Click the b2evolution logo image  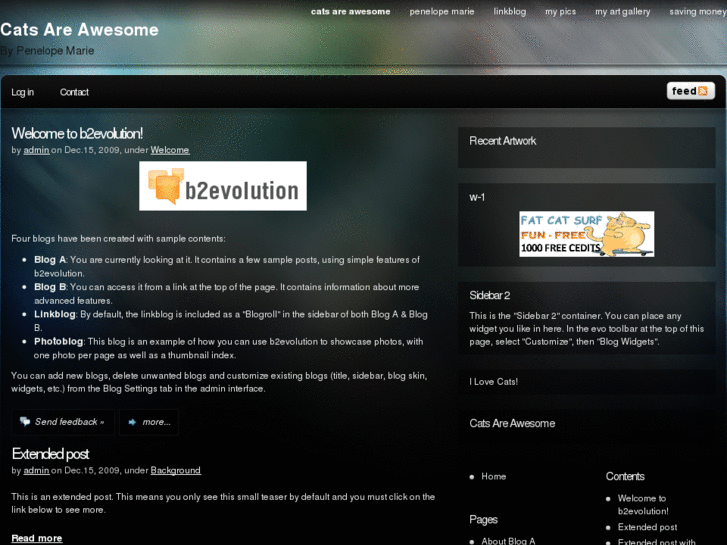click(x=223, y=186)
